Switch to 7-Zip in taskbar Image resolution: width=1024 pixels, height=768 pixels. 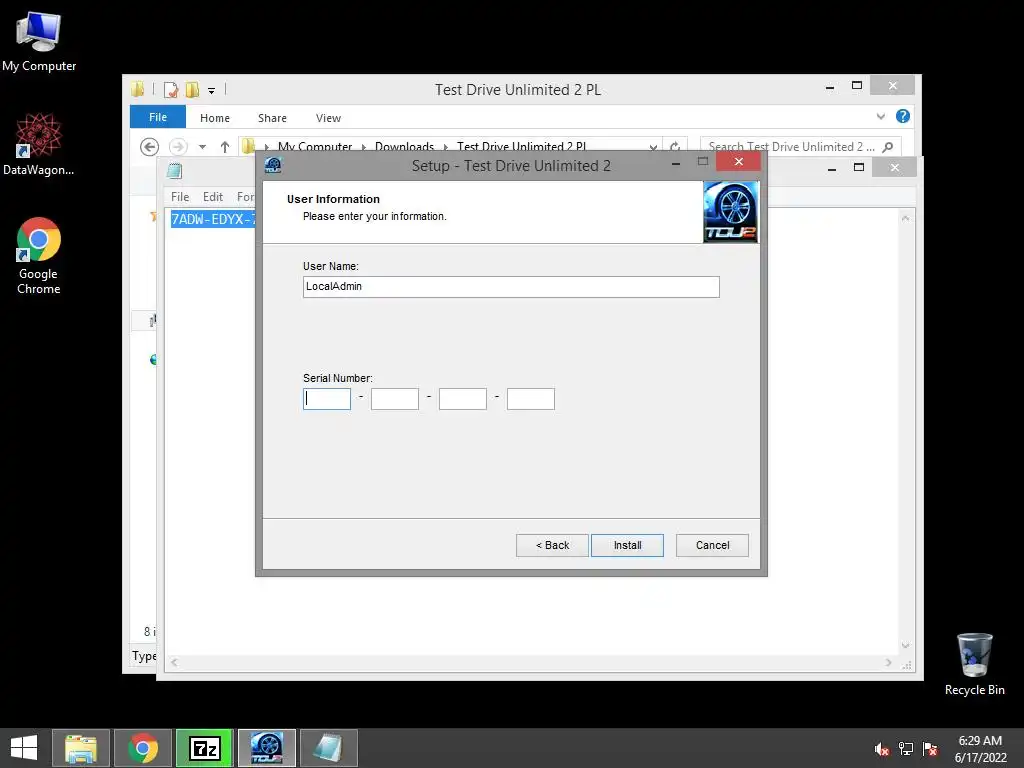(x=204, y=748)
